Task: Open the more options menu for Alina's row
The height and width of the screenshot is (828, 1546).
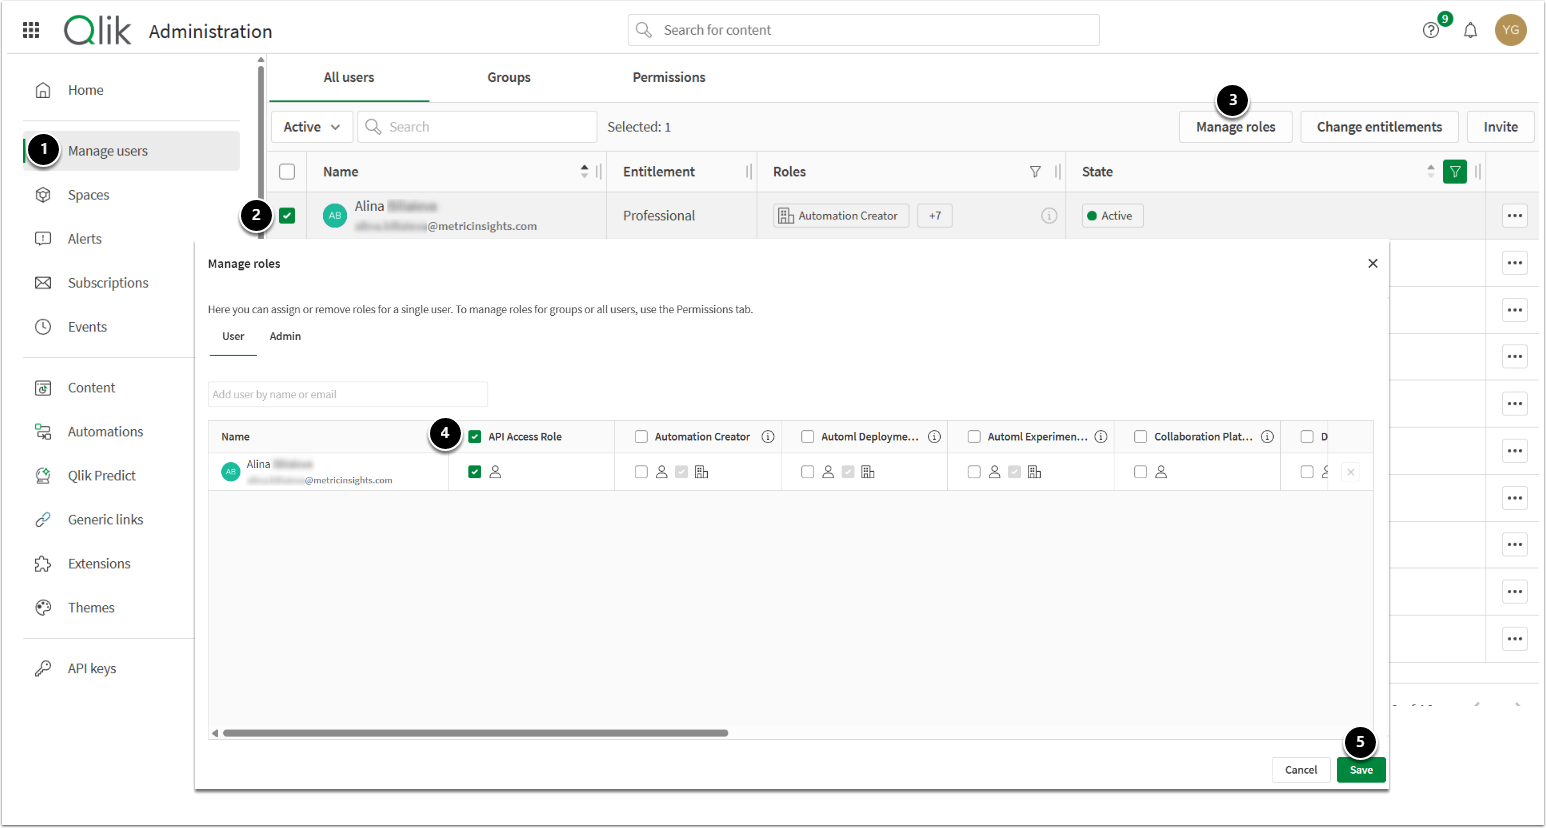Action: (1515, 216)
